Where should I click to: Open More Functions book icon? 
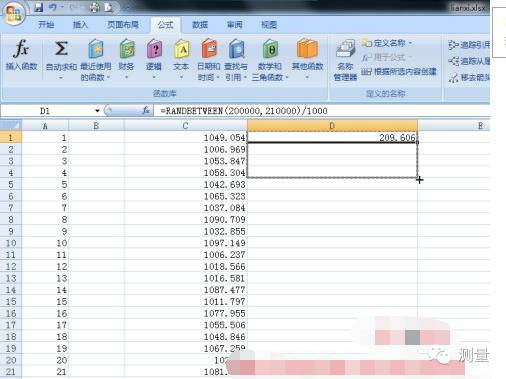[307, 49]
